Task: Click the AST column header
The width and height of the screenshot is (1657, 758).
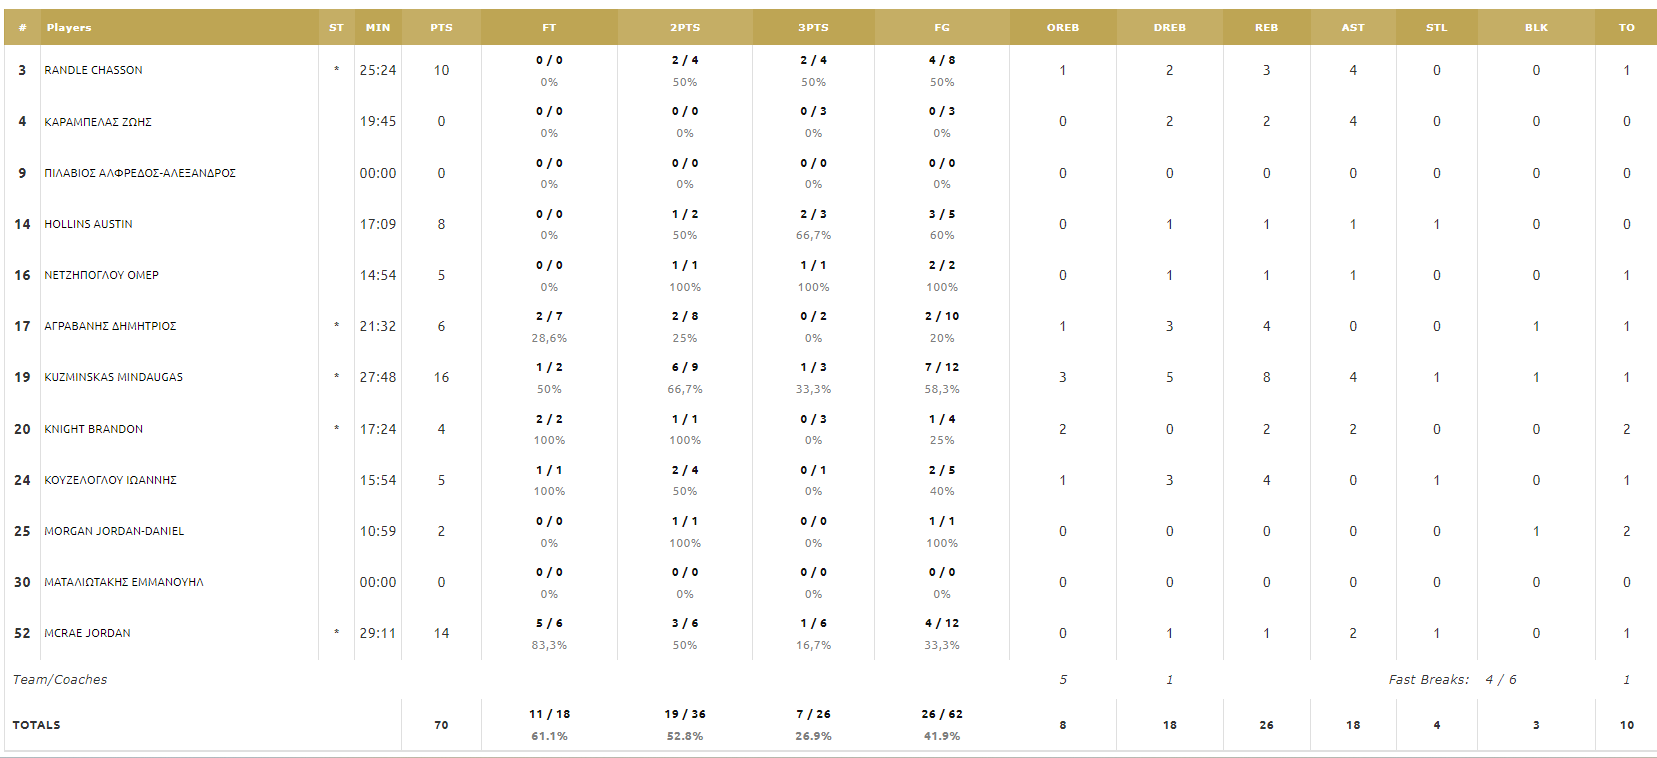Action: [1353, 27]
